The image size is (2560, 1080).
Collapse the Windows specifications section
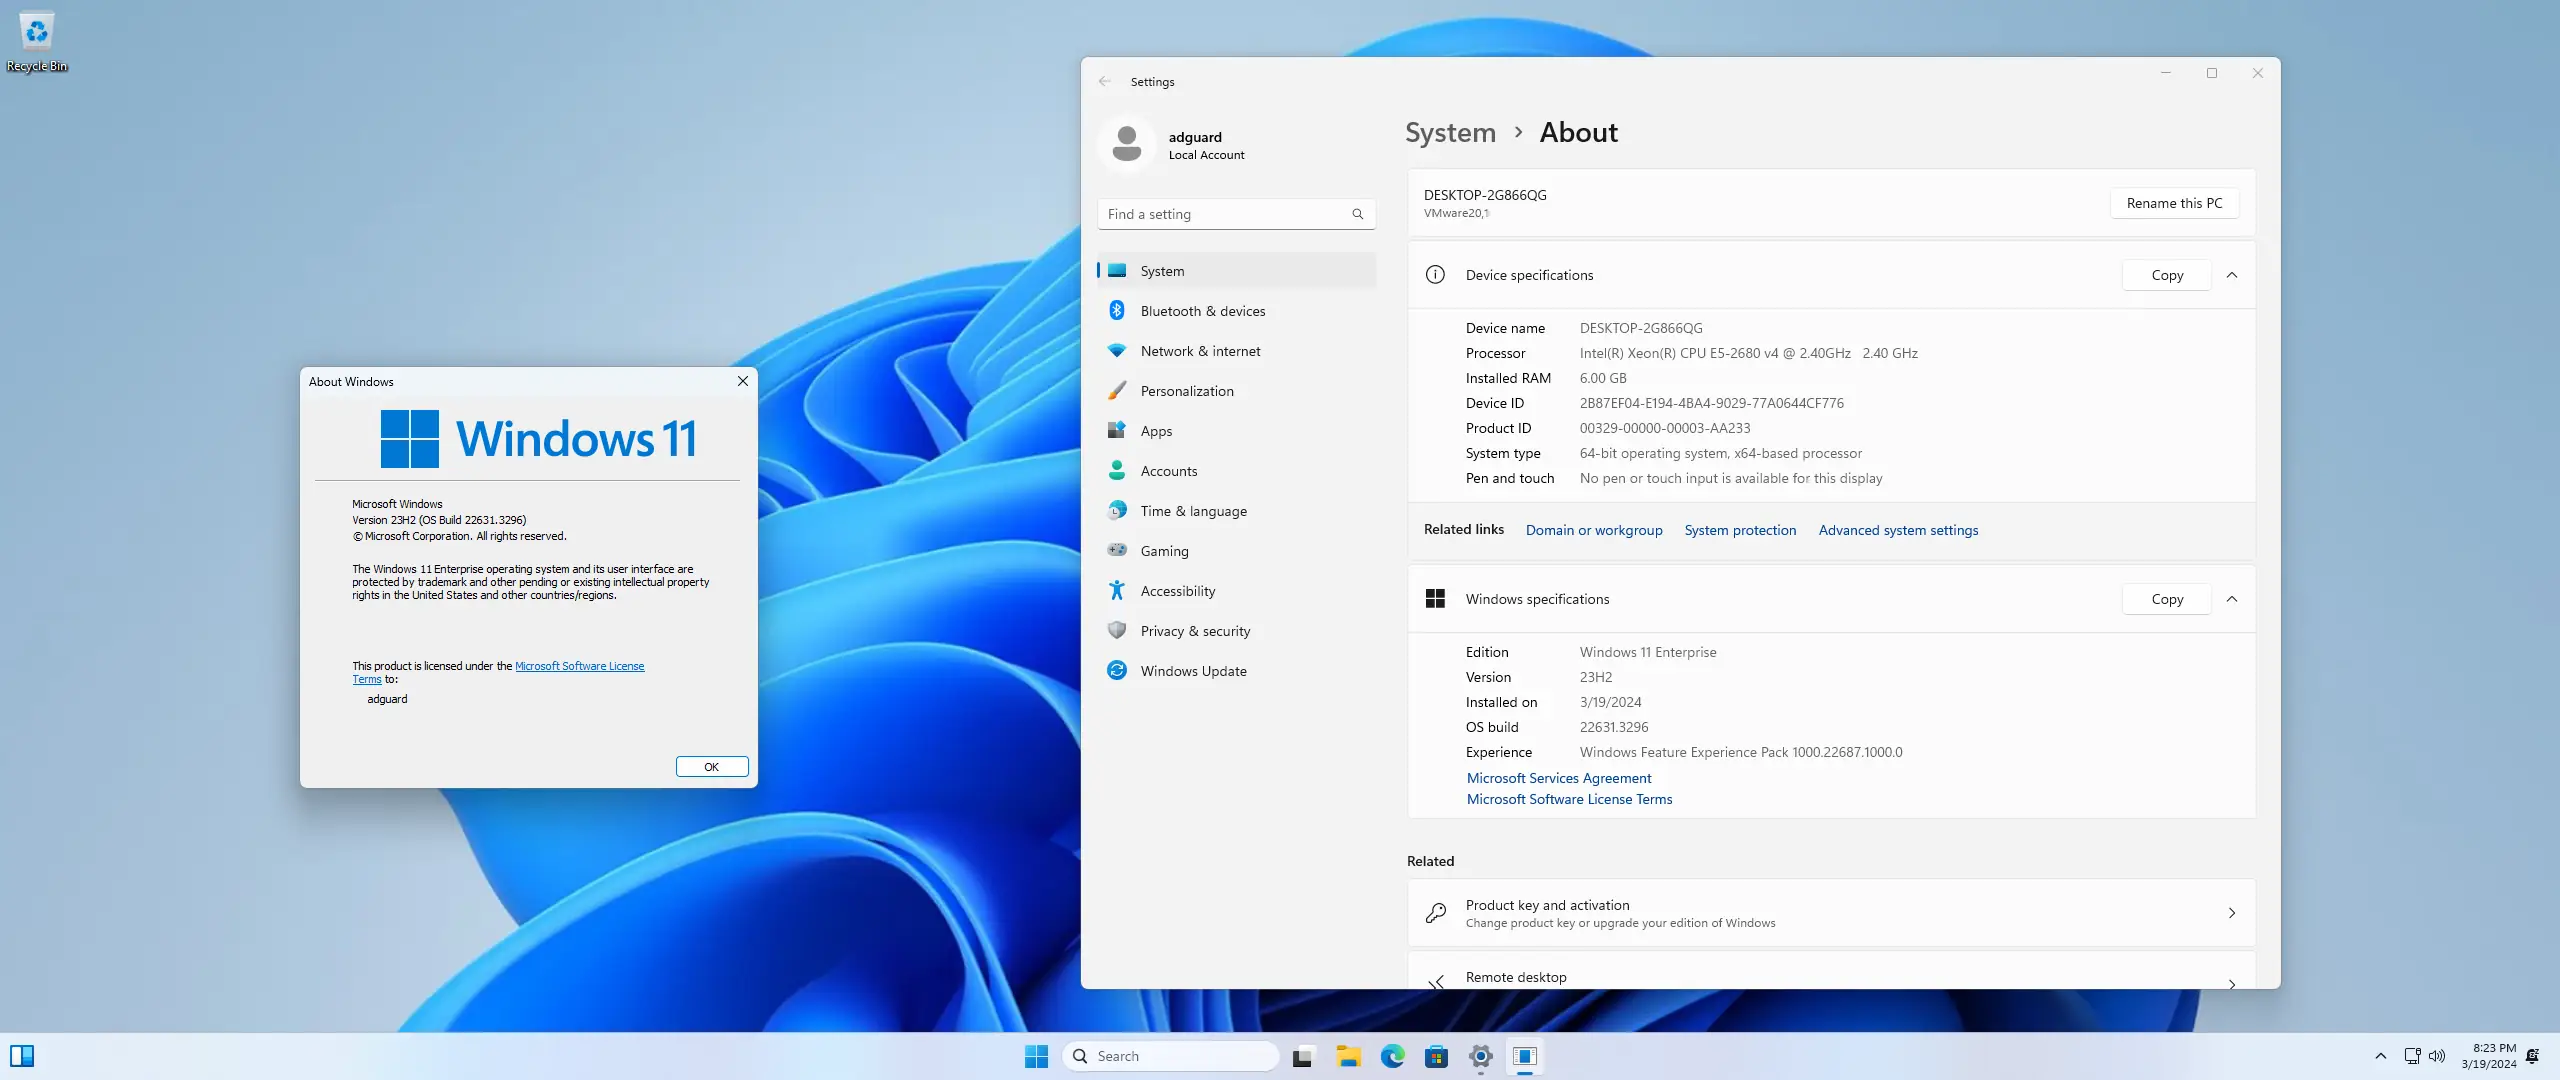point(2232,599)
